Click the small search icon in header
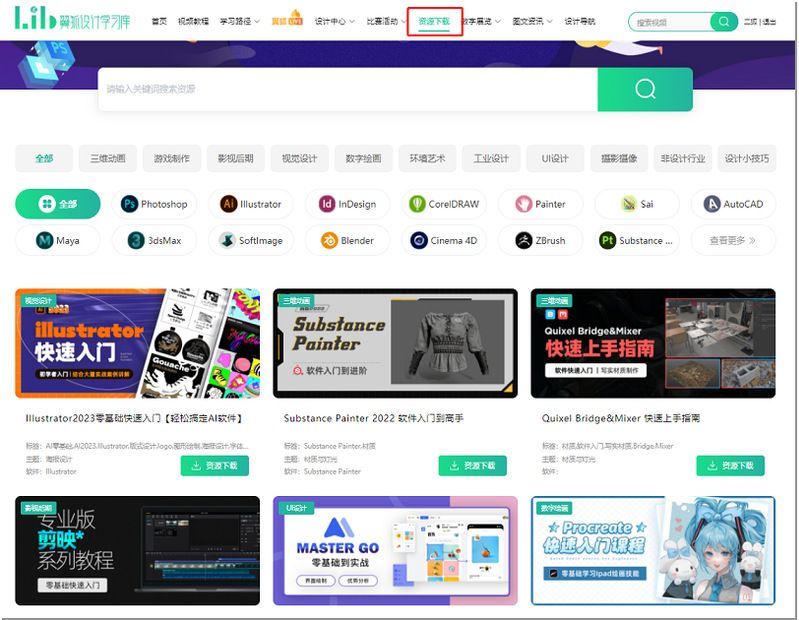799x620 pixels. (x=722, y=21)
